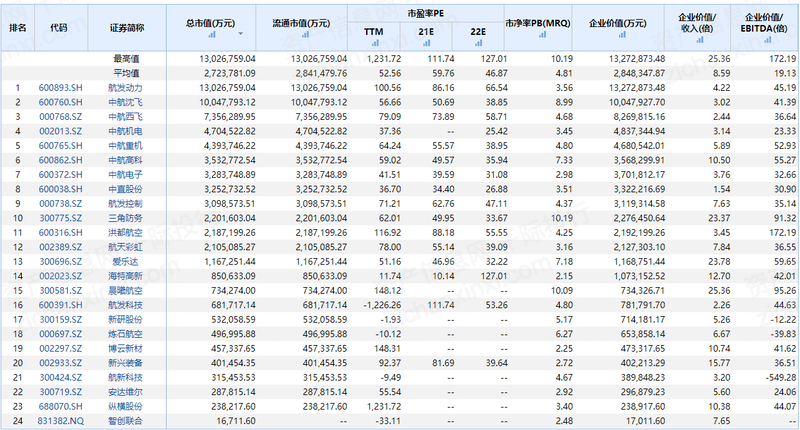Click chart icon under 21E column
The image size is (800, 430).
coord(427,43)
